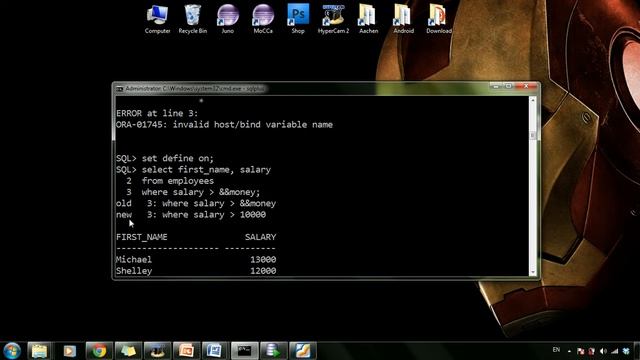
Task: Select the Juno Eclipse shortcut
Action: (228, 19)
